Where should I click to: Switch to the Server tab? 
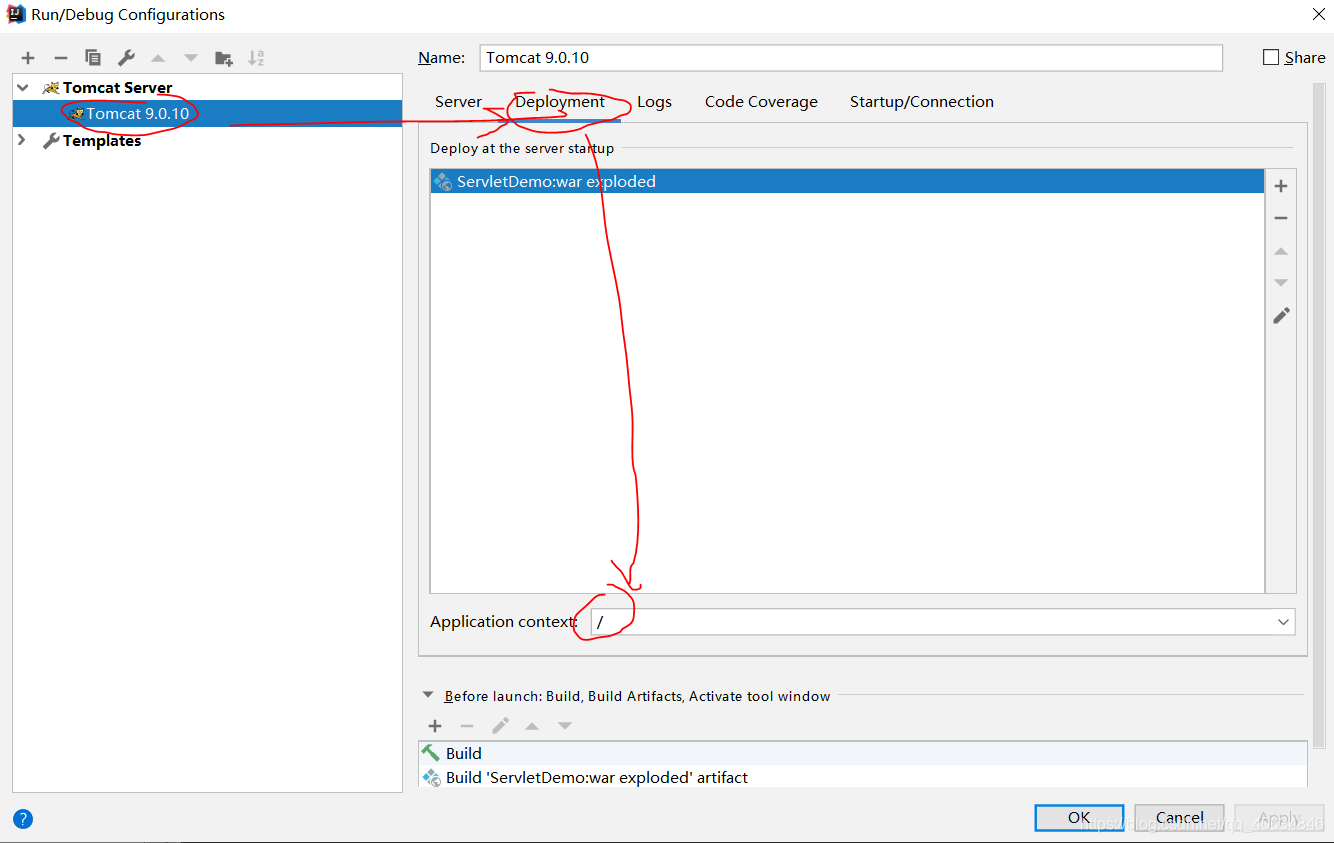click(458, 102)
